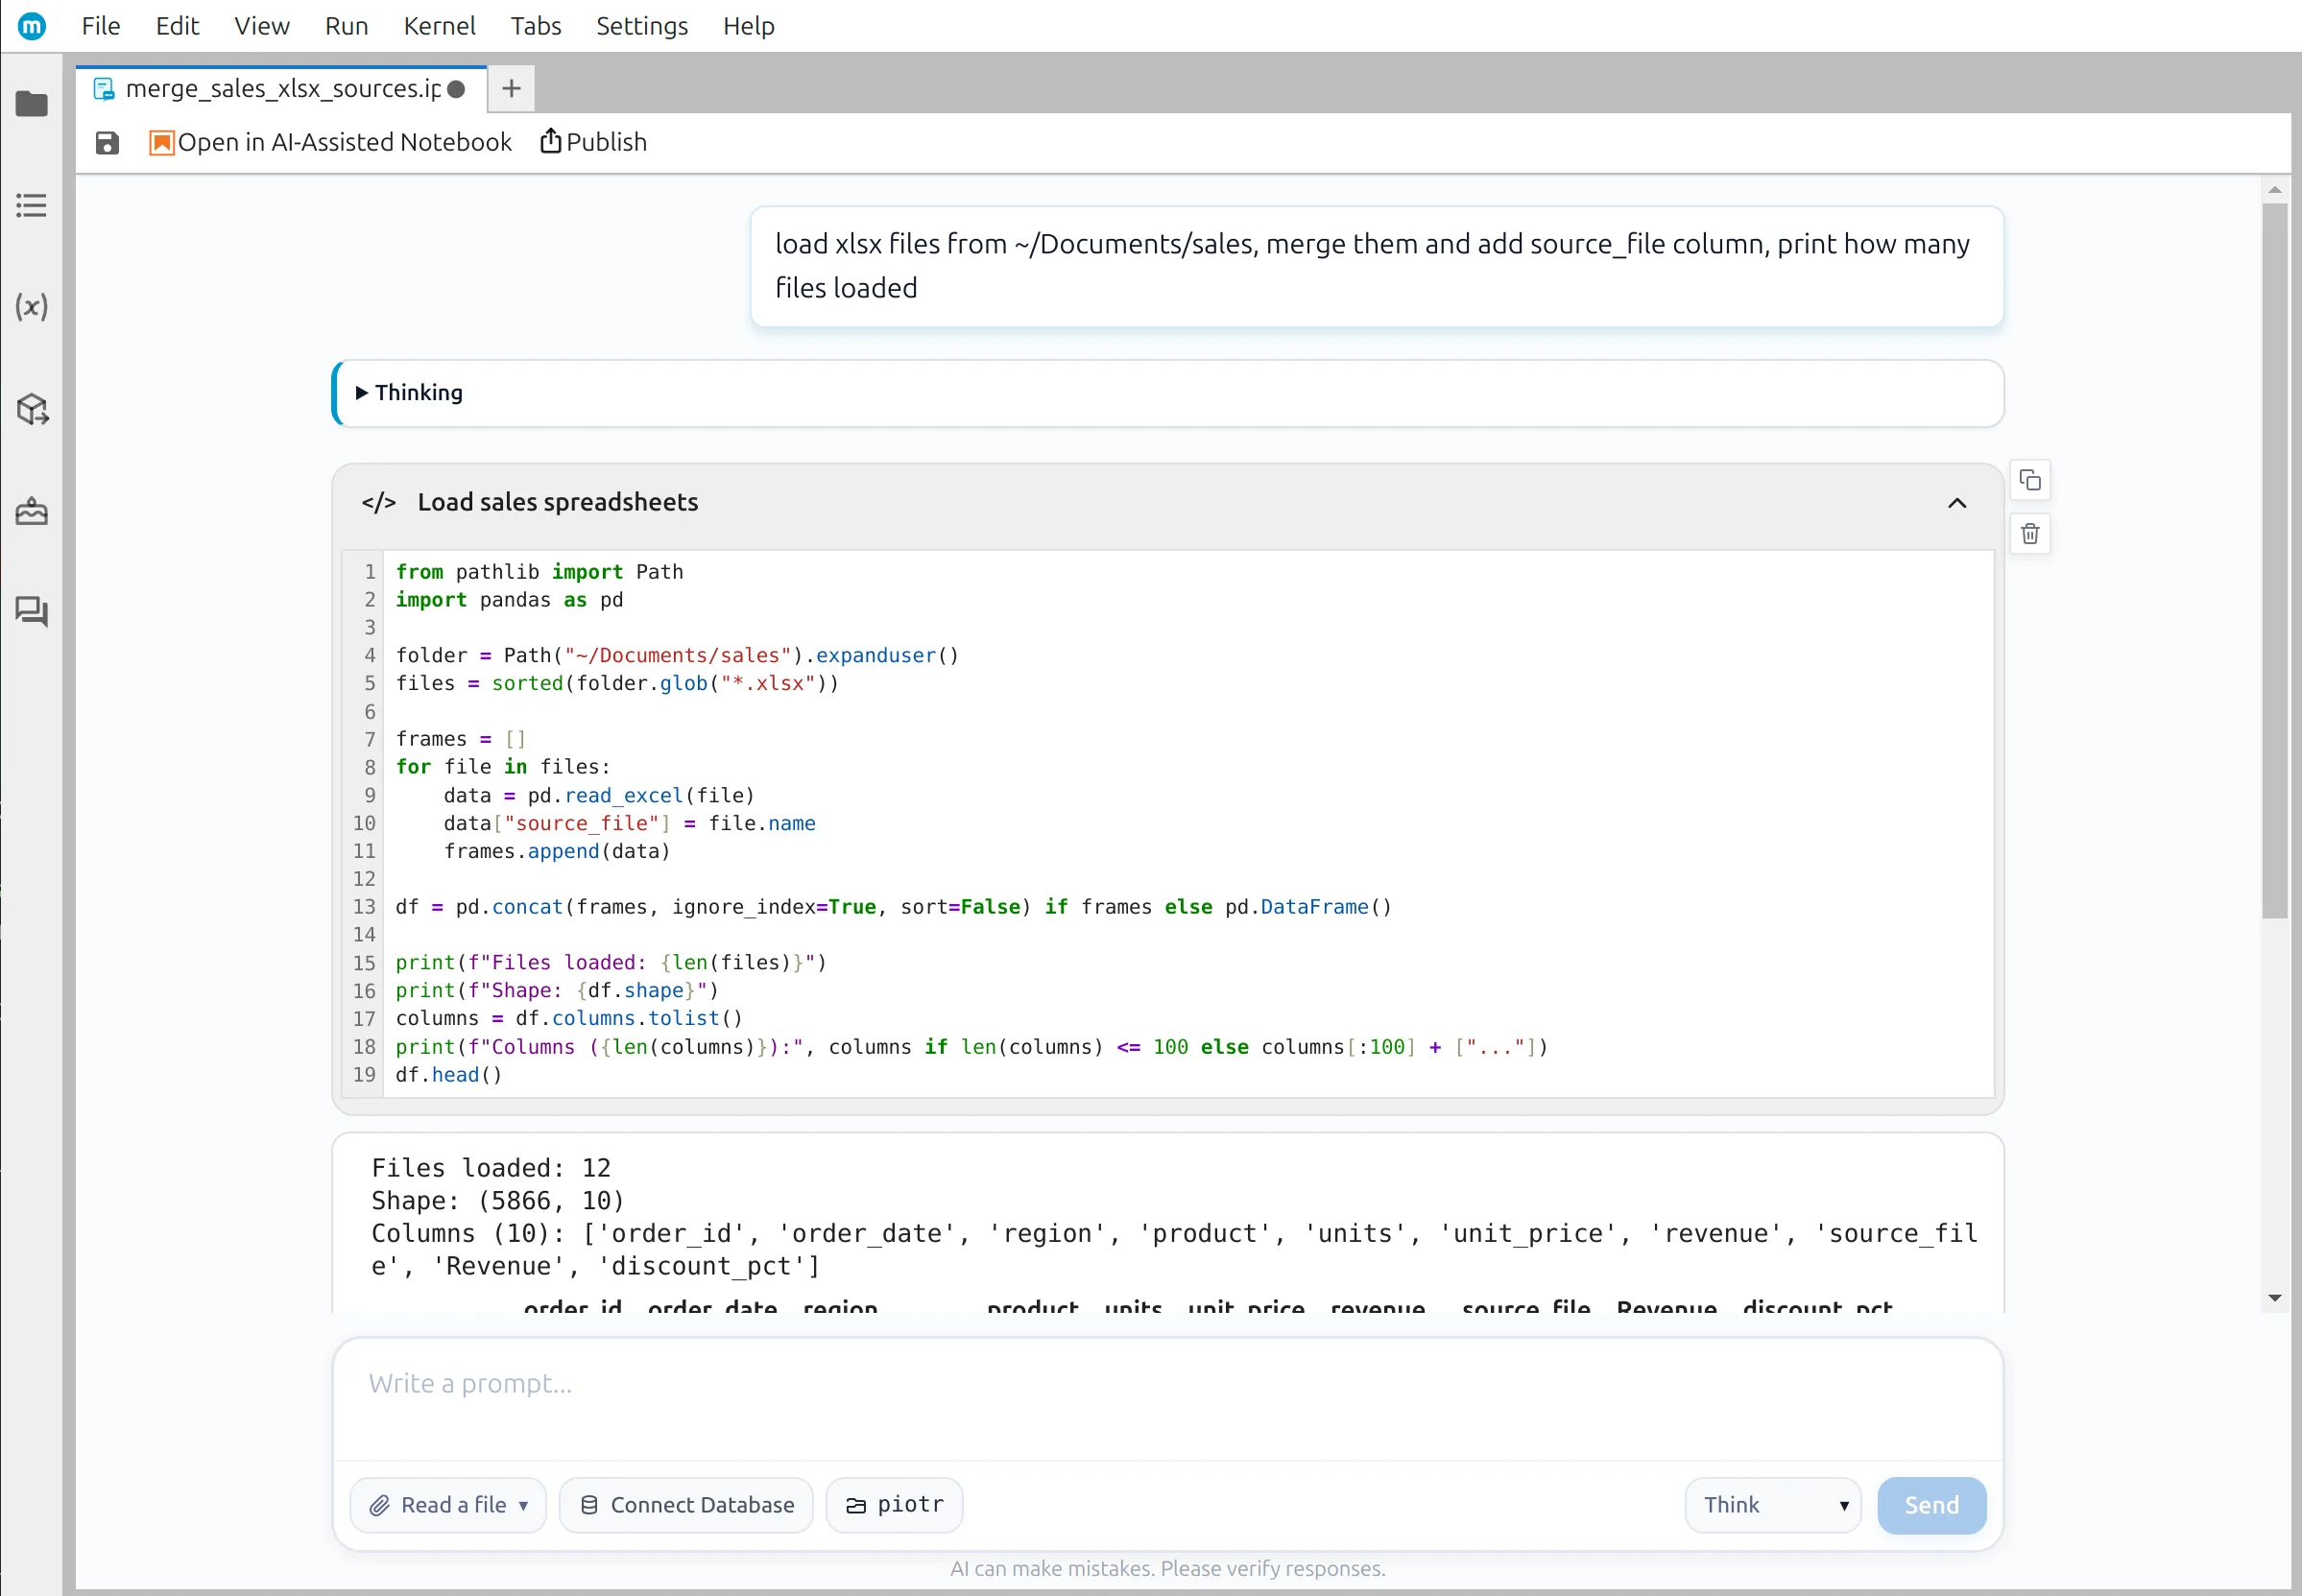Click the user prompt message bubble

coord(1377,267)
